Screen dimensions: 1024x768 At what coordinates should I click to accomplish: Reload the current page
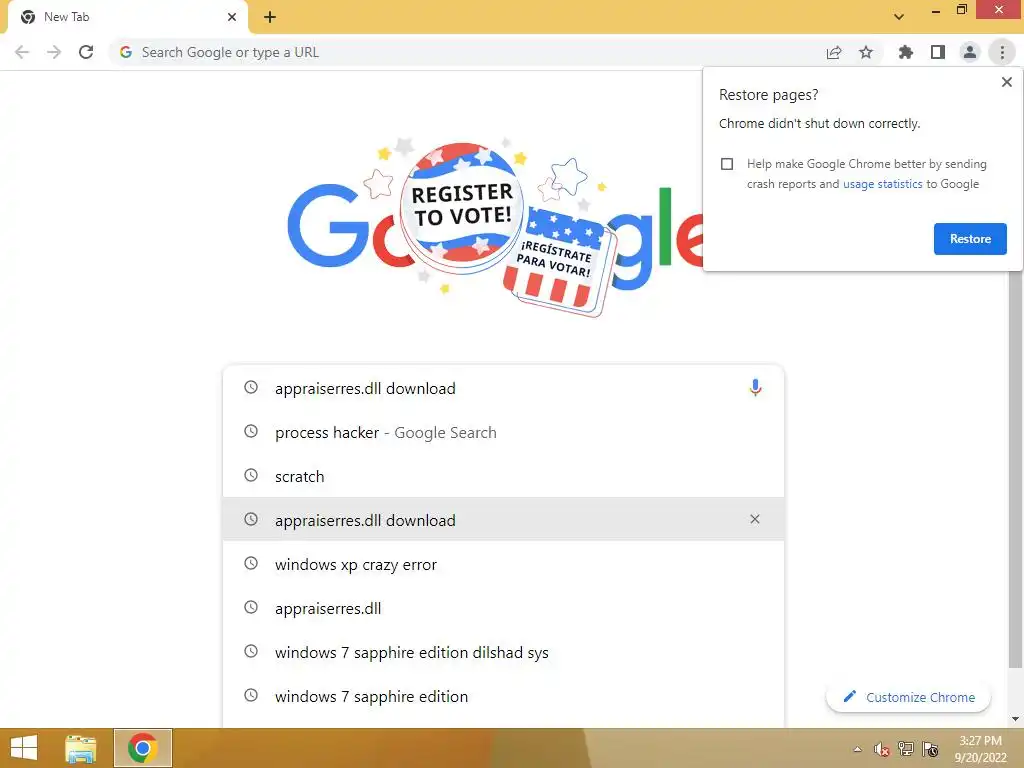pyautogui.click(x=86, y=52)
